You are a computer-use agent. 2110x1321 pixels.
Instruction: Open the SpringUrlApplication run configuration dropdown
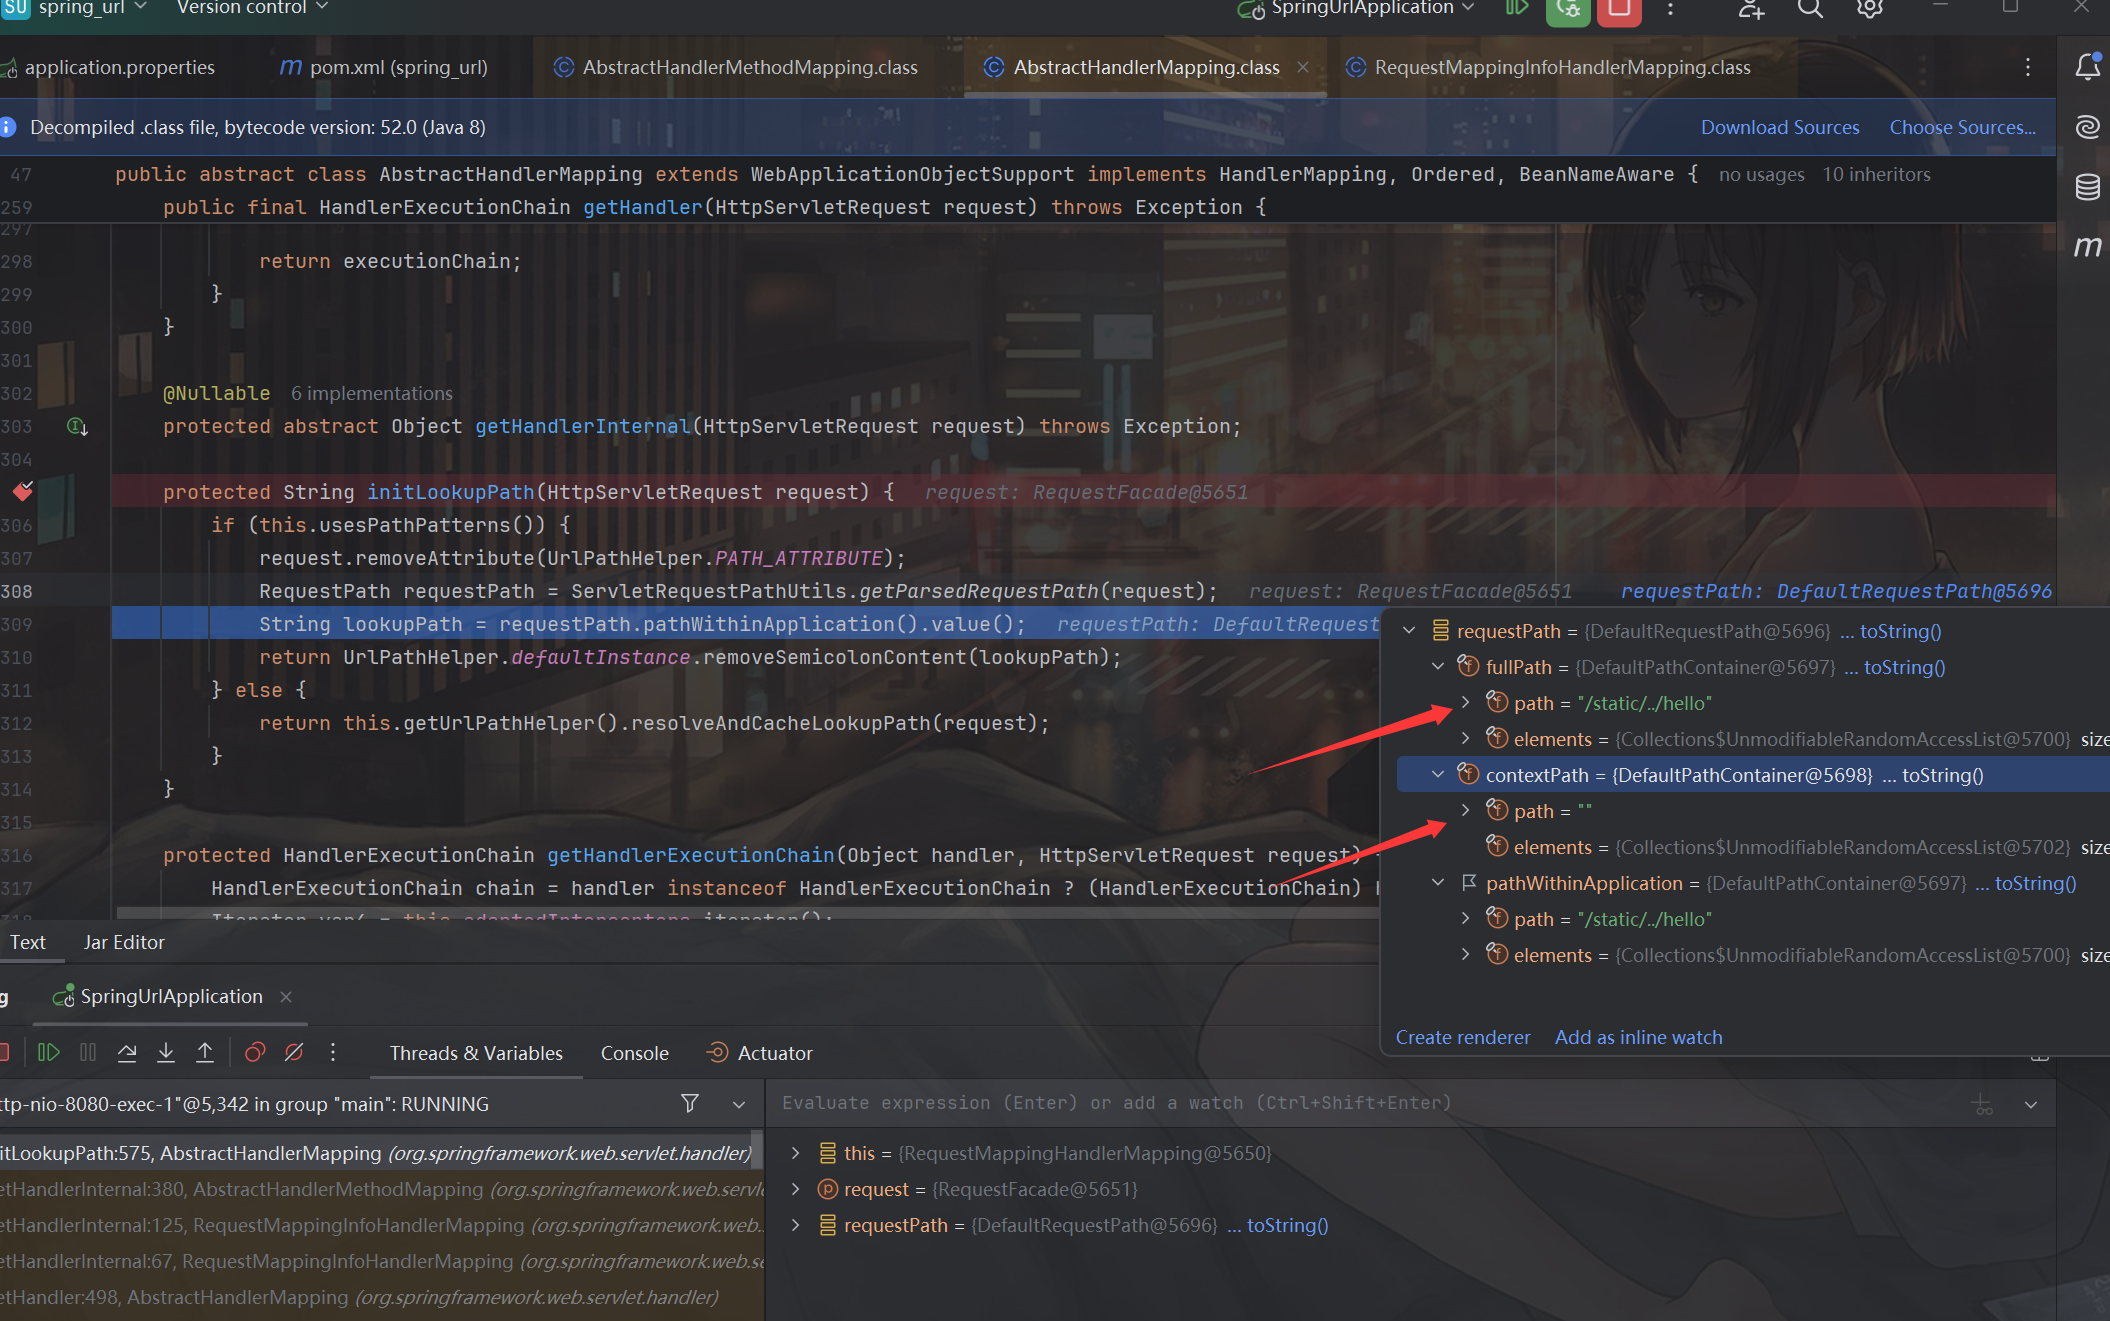[1362, 8]
